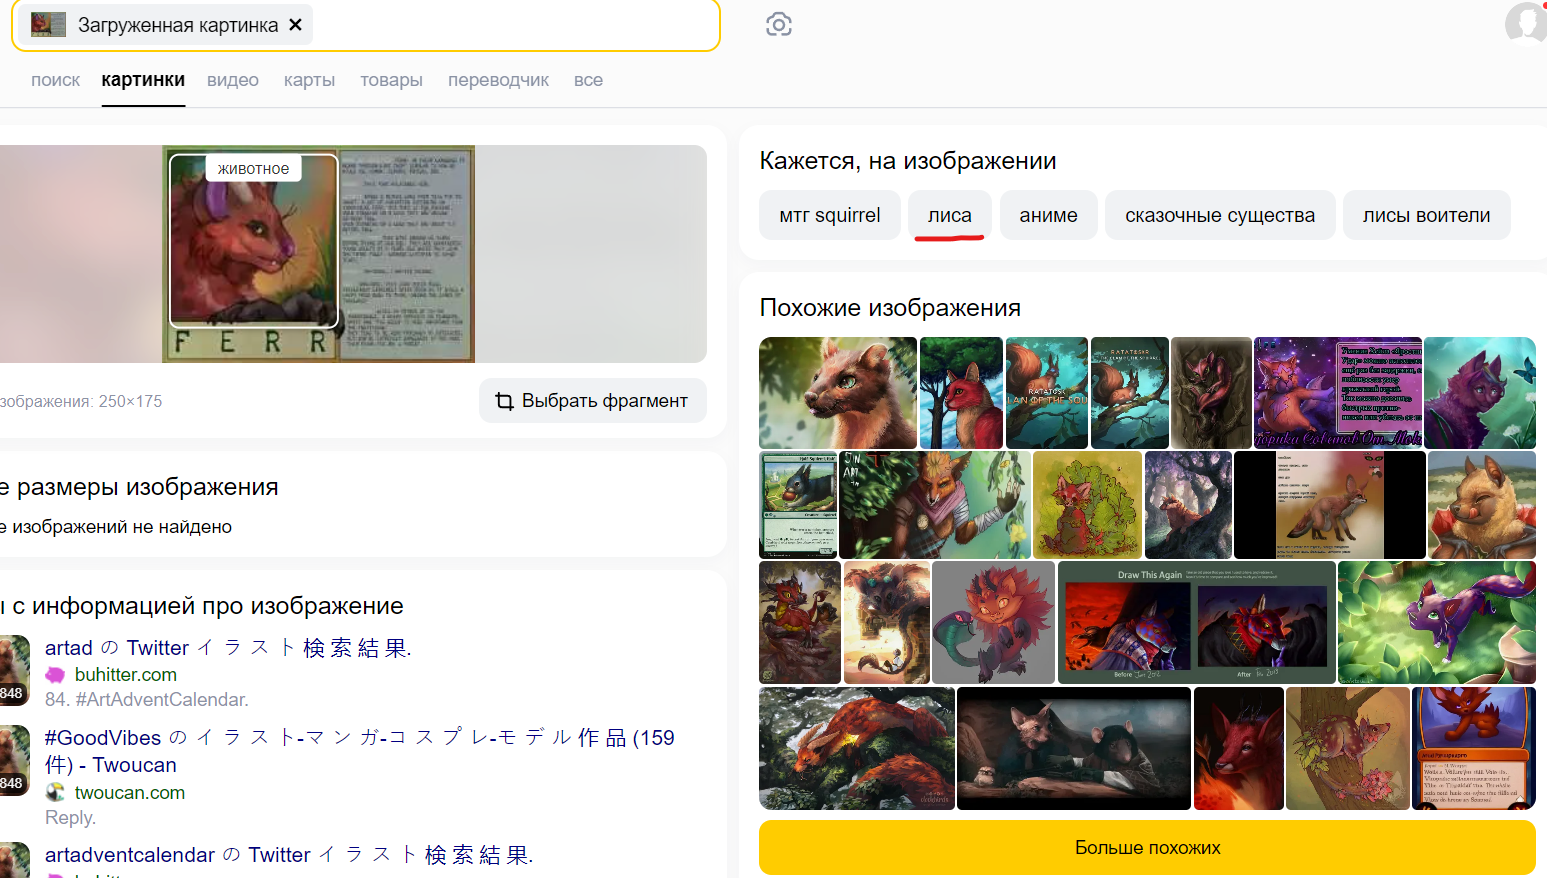The height and width of the screenshot is (878, 1547).
Task: Click the Выбрать фрагмент button
Action: click(593, 401)
